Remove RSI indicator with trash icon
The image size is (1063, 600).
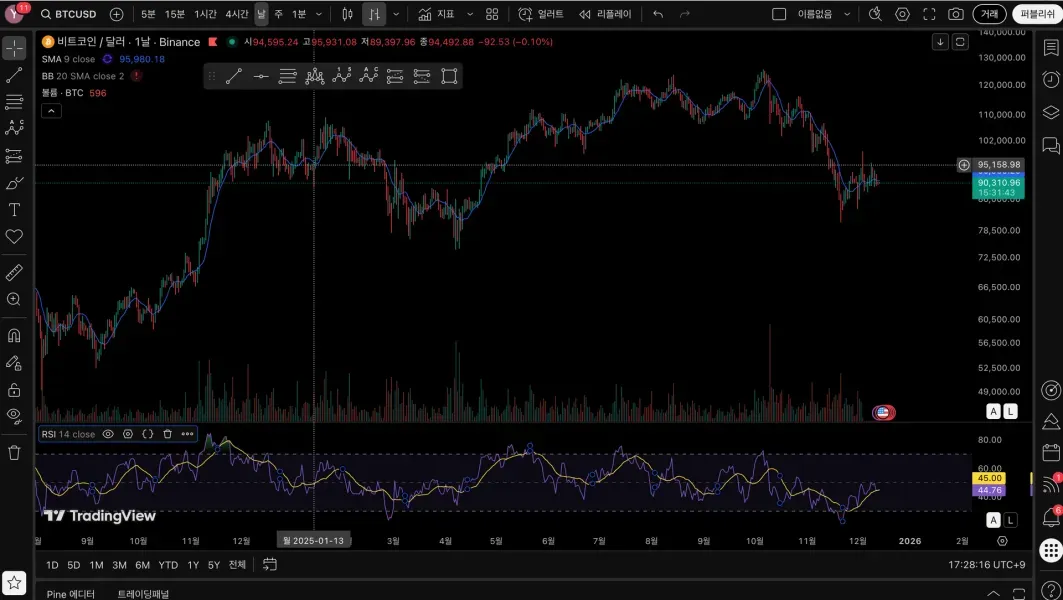pos(167,434)
